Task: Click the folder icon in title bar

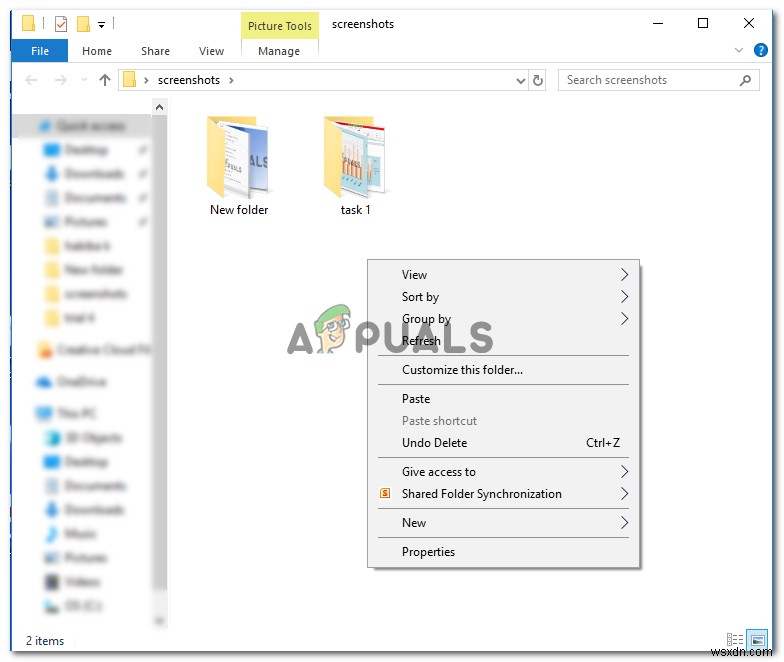Action: coord(28,24)
